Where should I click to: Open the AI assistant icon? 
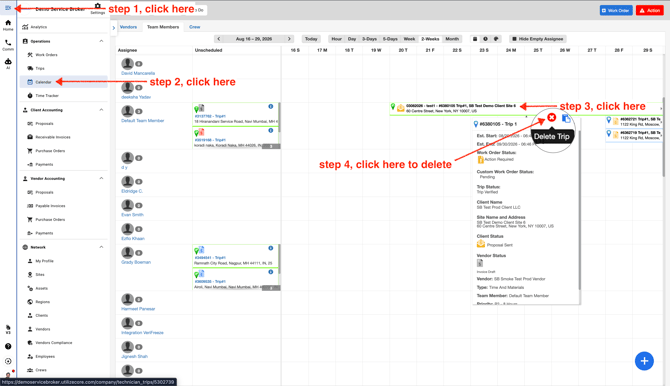pyautogui.click(x=8, y=63)
